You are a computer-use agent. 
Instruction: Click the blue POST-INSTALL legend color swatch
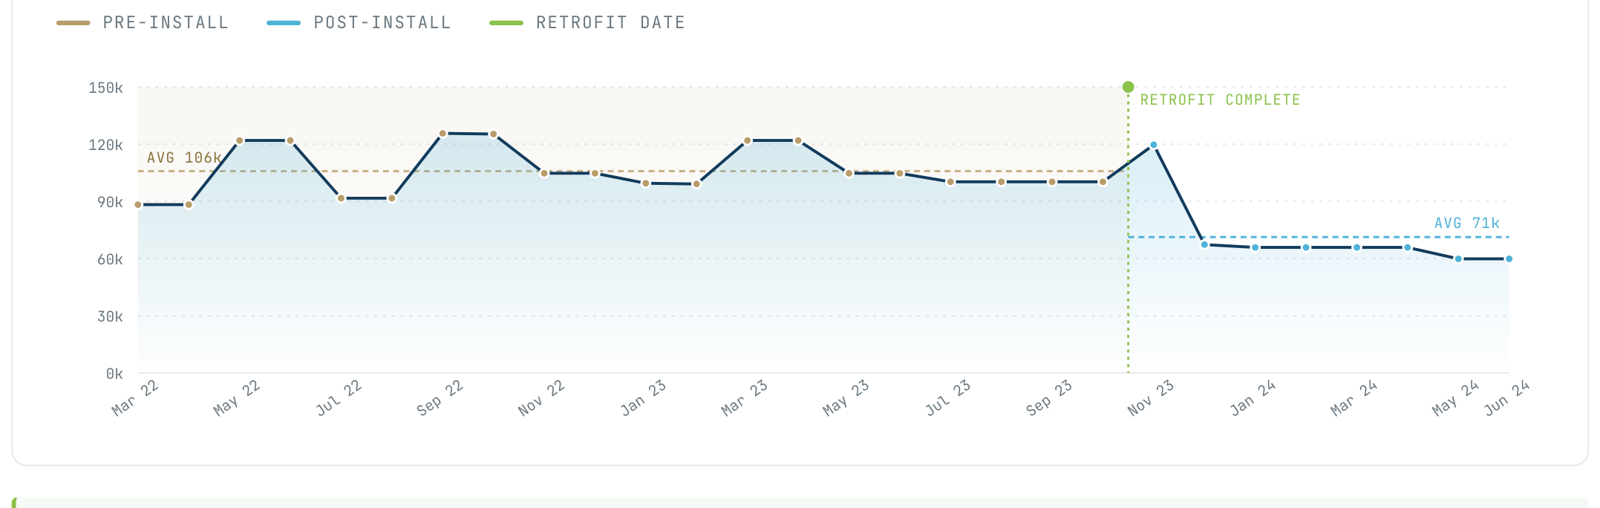point(284,22)
